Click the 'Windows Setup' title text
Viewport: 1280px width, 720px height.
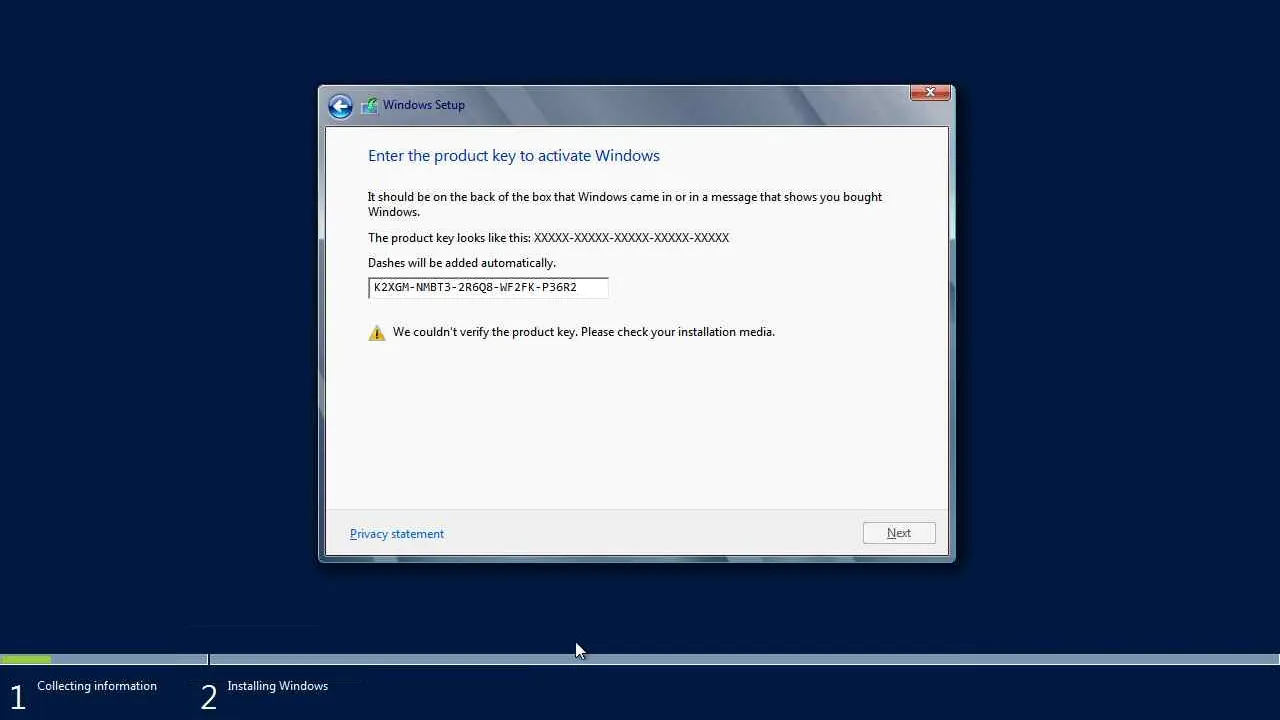(424, 105)
